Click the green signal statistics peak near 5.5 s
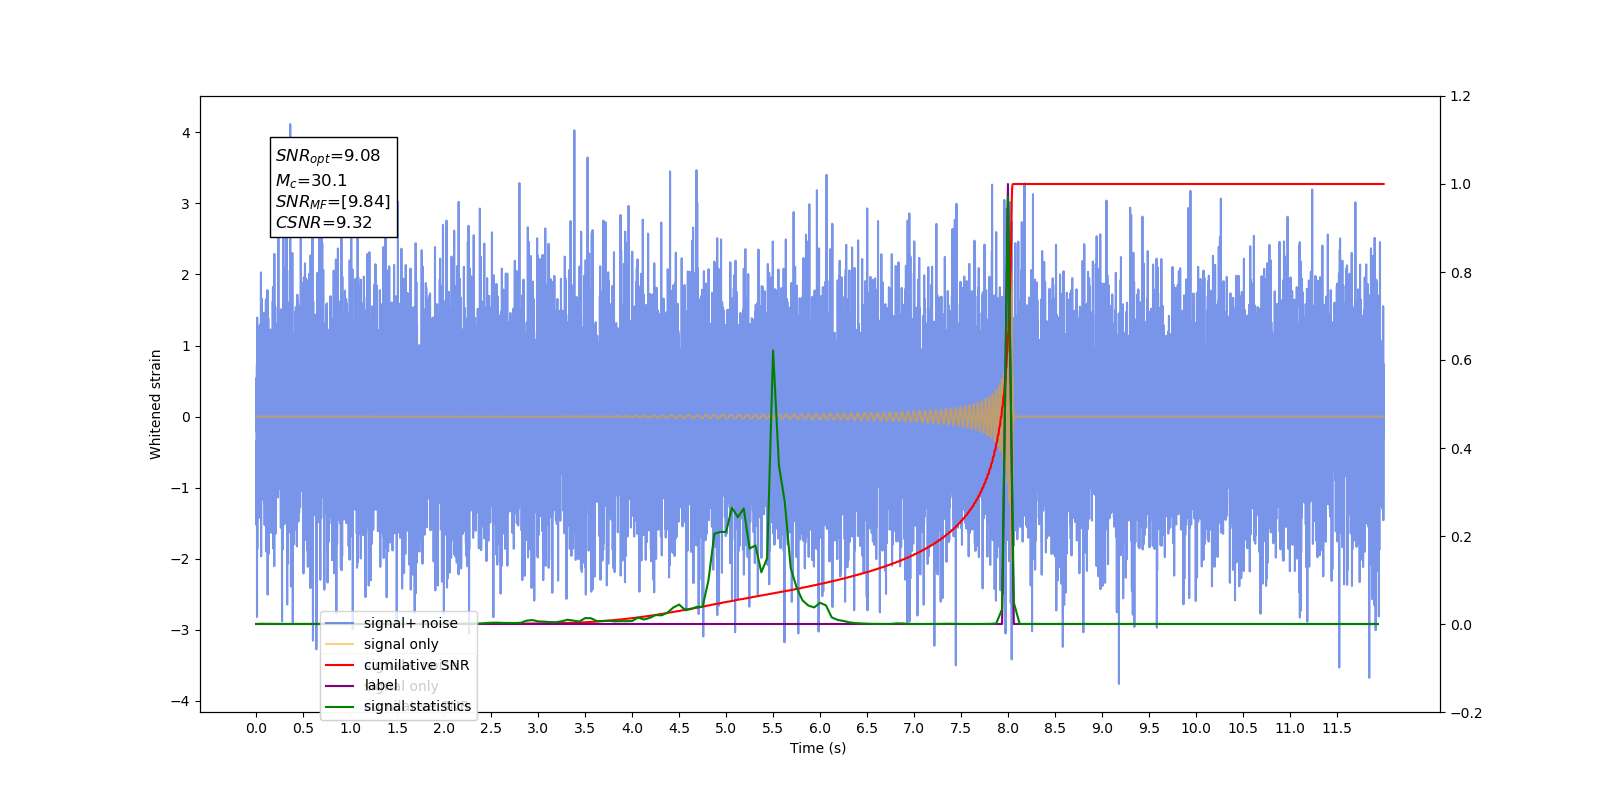 773,352
